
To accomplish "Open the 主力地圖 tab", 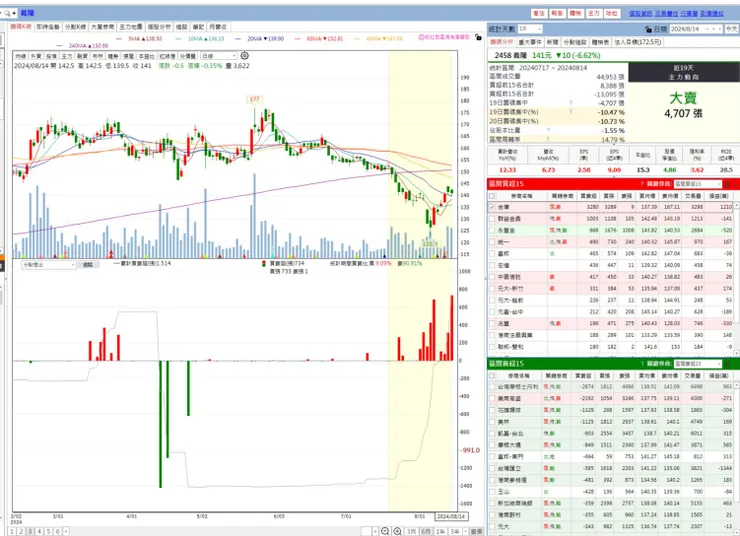I will [131, 27].
